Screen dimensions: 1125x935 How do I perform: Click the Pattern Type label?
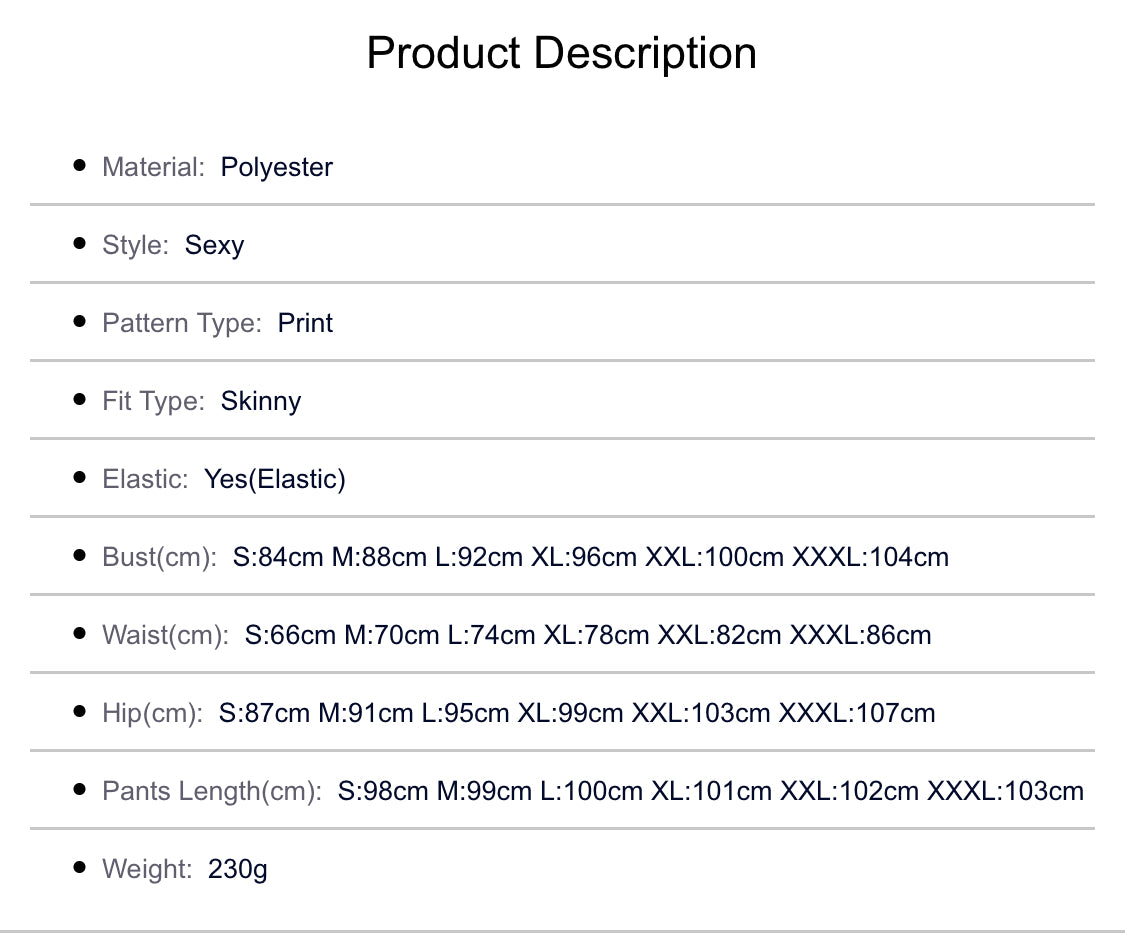182,323
